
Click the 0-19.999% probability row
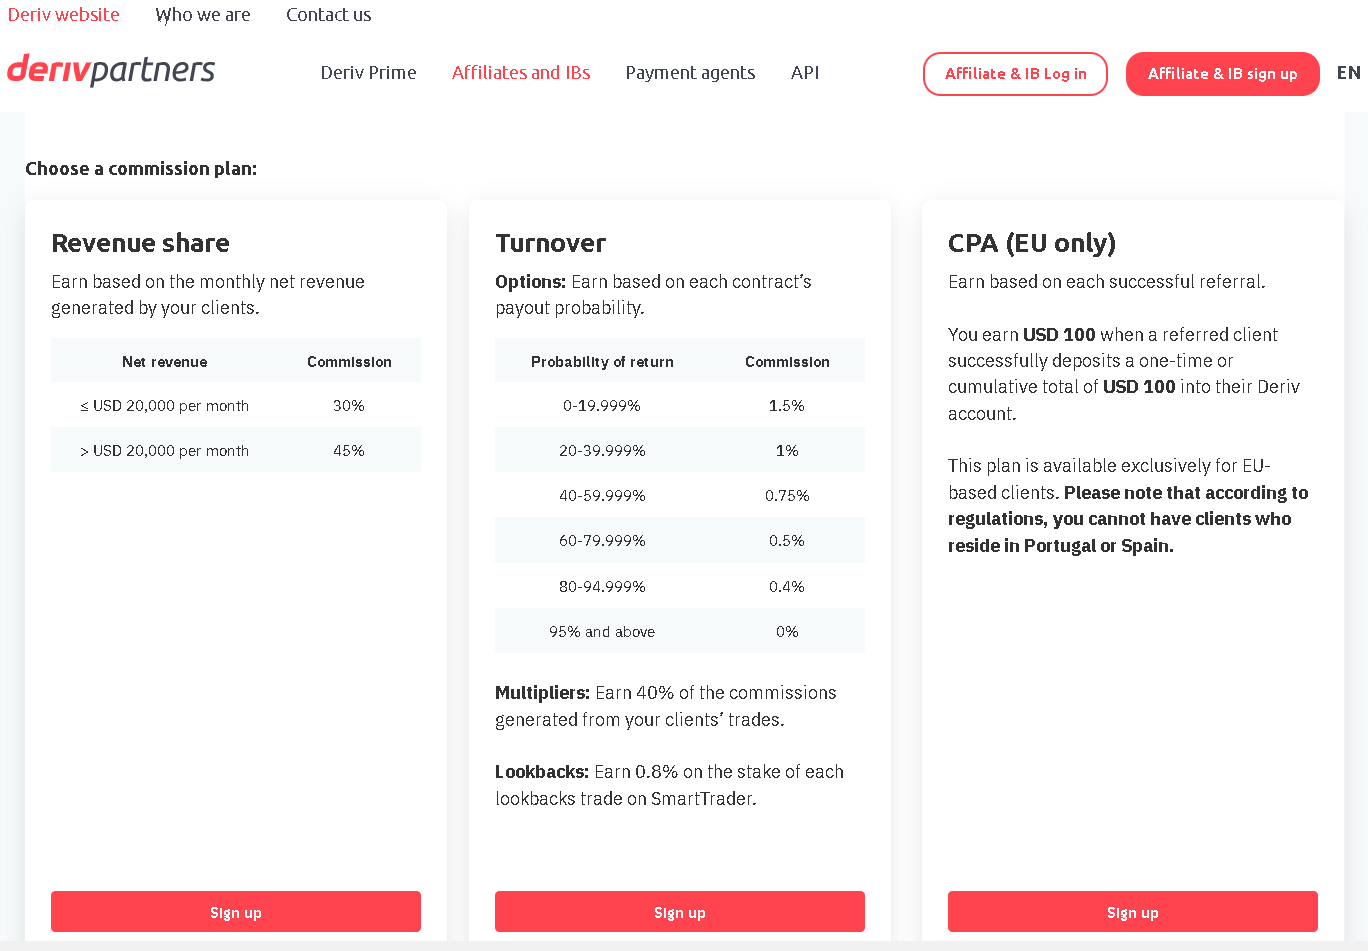680,405
